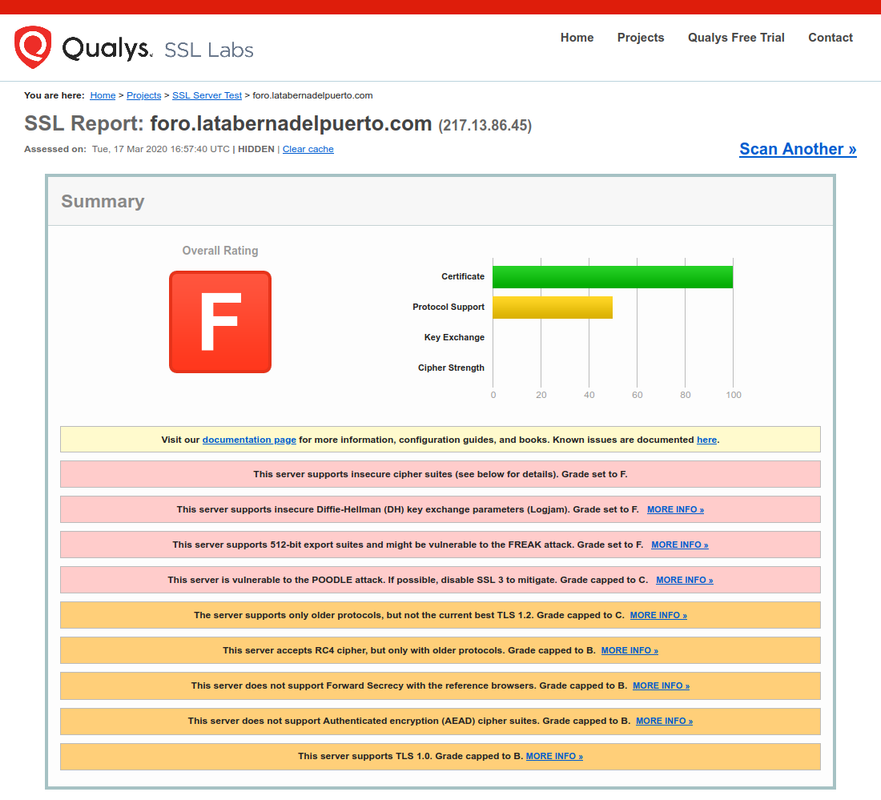881x800 pixels.
Task: Click the Qualys shield logo icon
Action: (x=33, y=47)
